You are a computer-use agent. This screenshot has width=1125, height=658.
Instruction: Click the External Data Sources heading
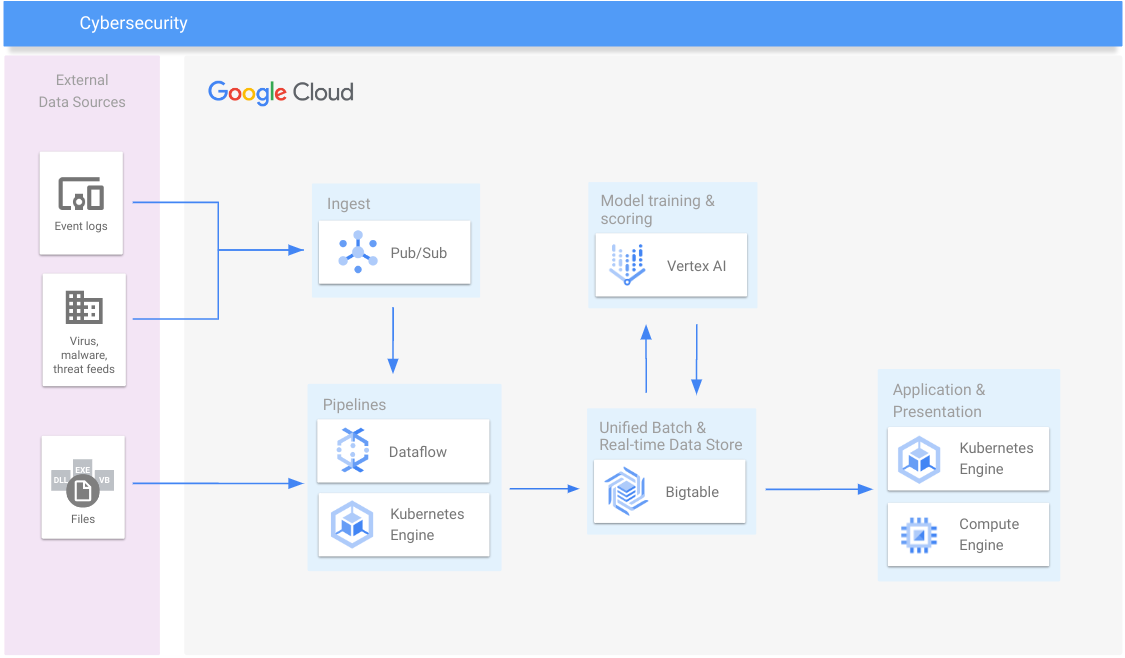pyautogui.click(x=82, y=91)
